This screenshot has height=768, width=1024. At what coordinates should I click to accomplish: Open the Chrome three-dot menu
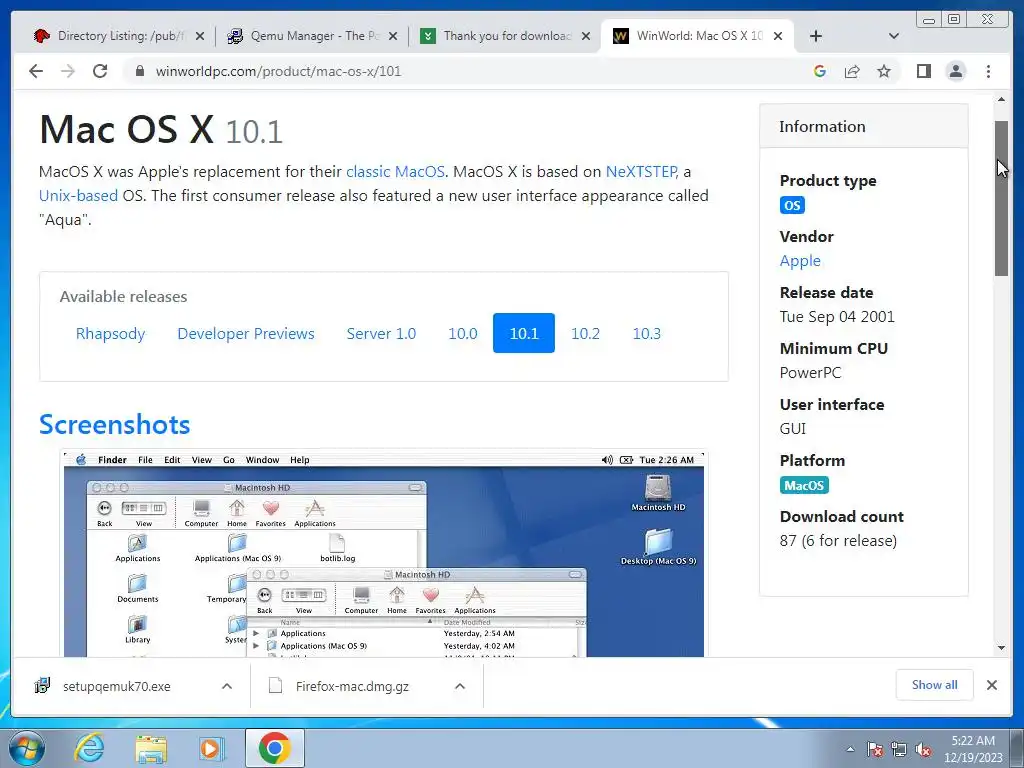(x=988, y=71)
